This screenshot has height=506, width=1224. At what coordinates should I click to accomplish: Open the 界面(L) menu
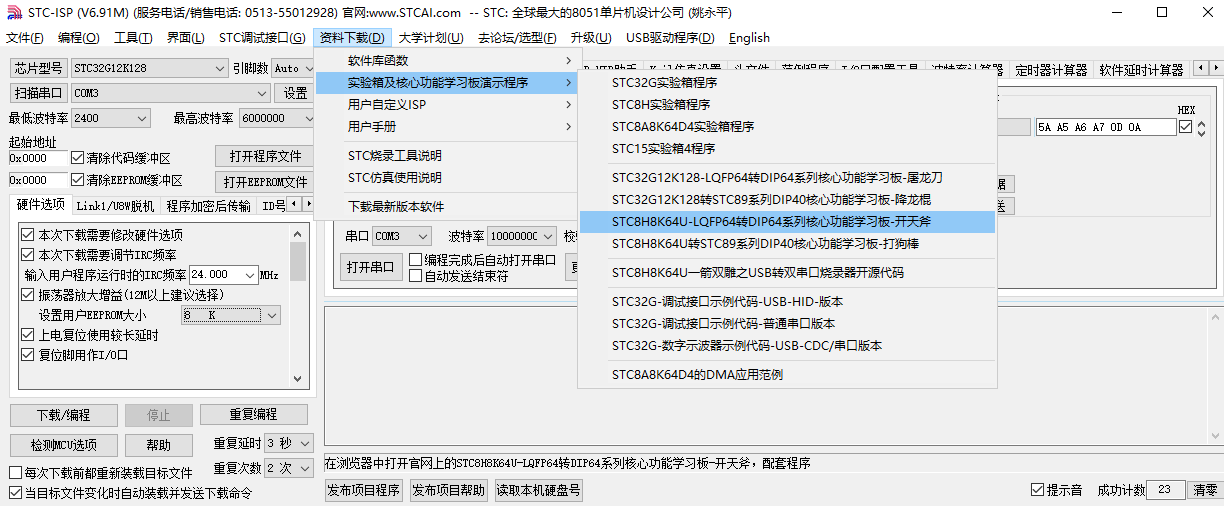click(185, 38)
